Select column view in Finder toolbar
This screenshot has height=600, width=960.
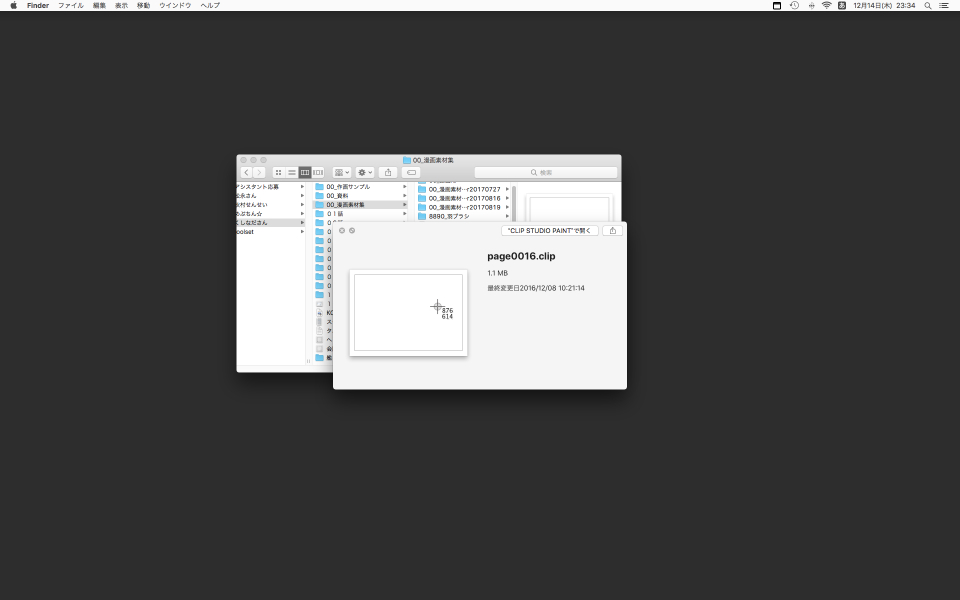coord(305,173)
